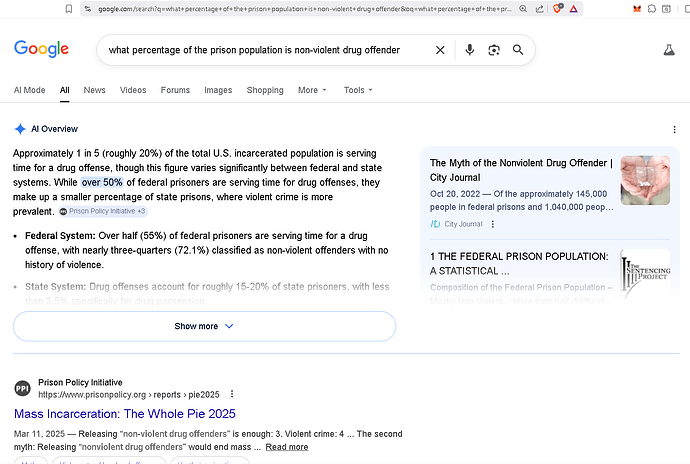Image resolution: width=690 pixels, height=464 pixels.
Task: Click the Google logo
Action: 41,49
